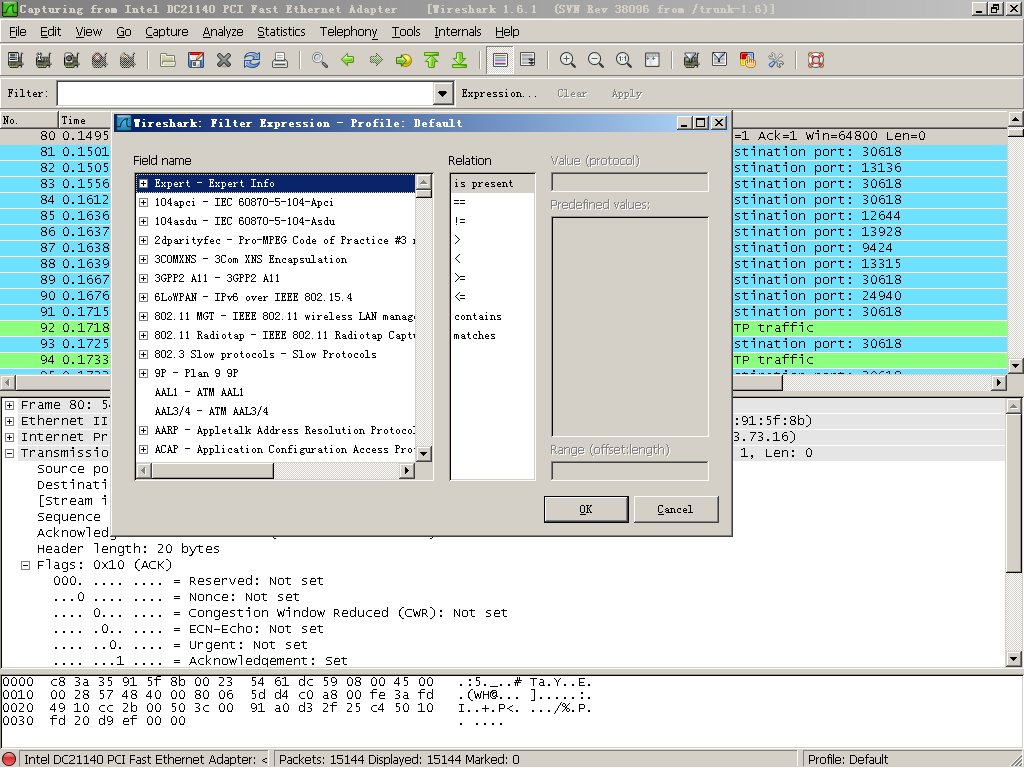The width and height of the screenshot is (1024, 768).
Task: Reload the capture file icon
Action: coord(252,60)
